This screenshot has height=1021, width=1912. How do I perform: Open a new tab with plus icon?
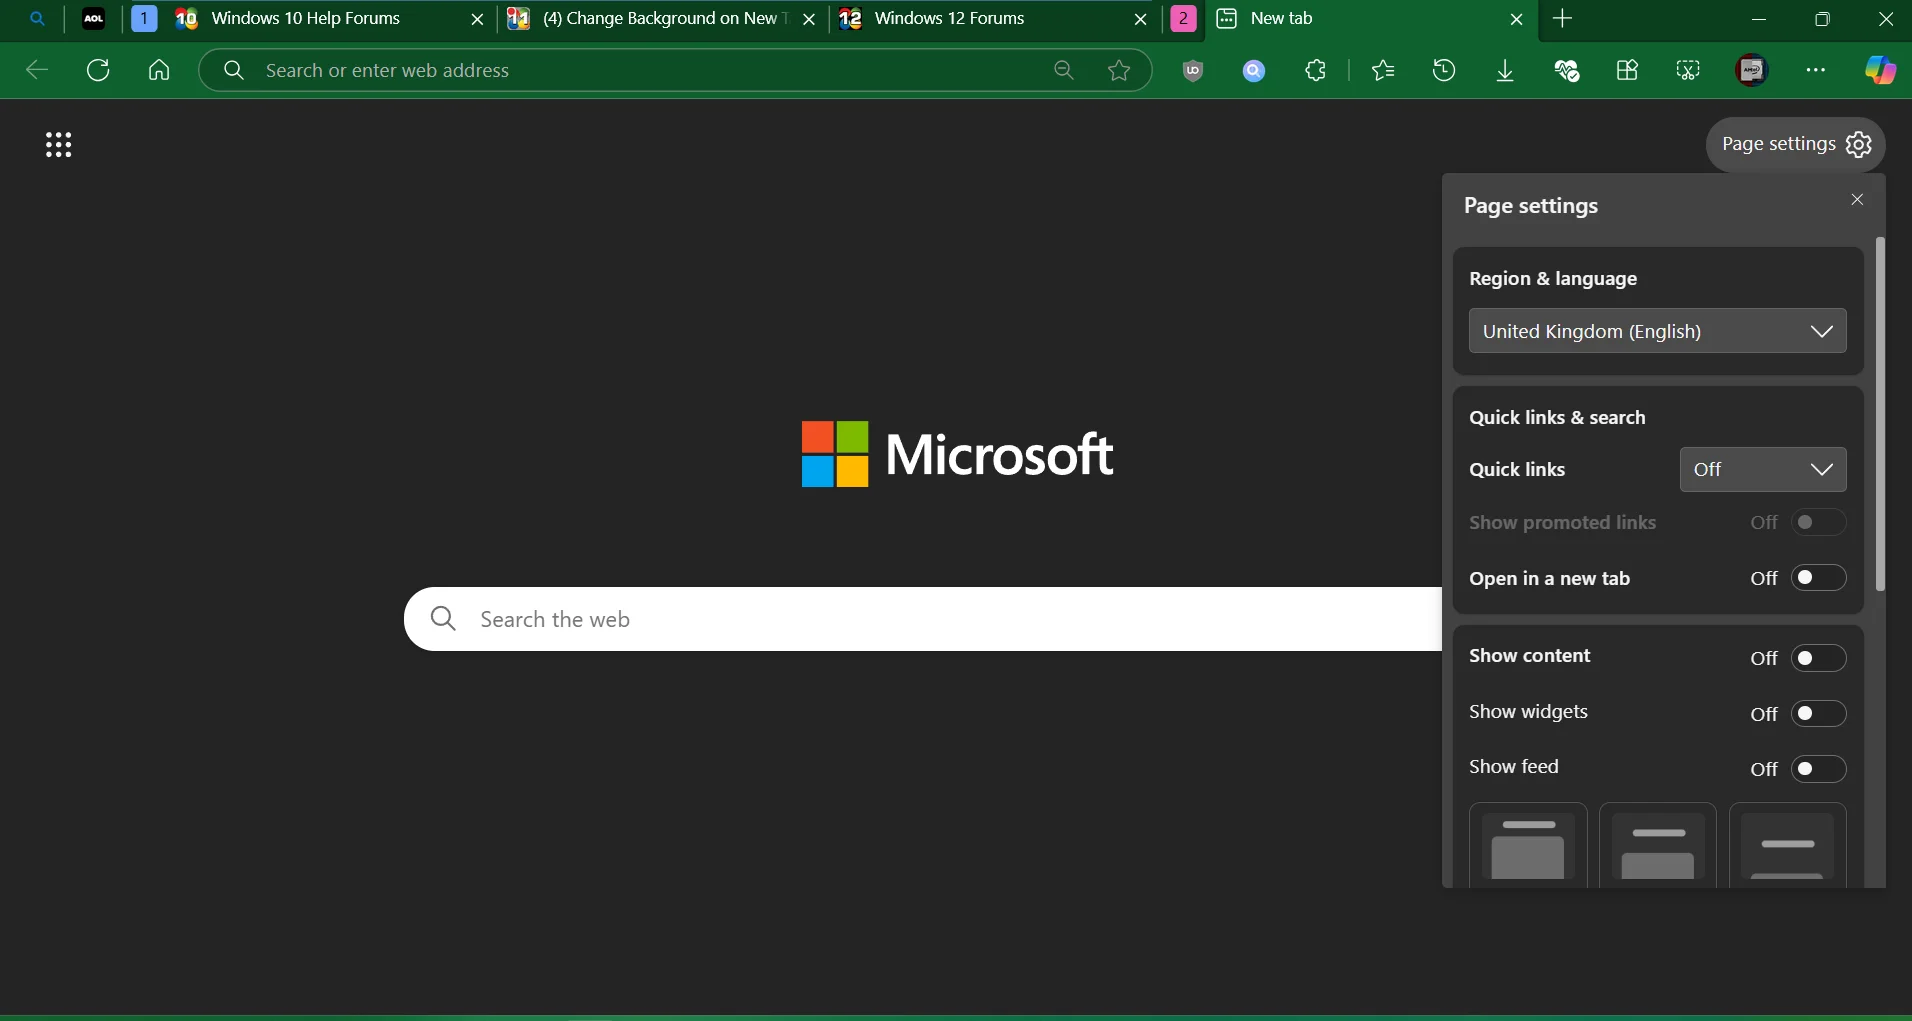(1564, 19)
